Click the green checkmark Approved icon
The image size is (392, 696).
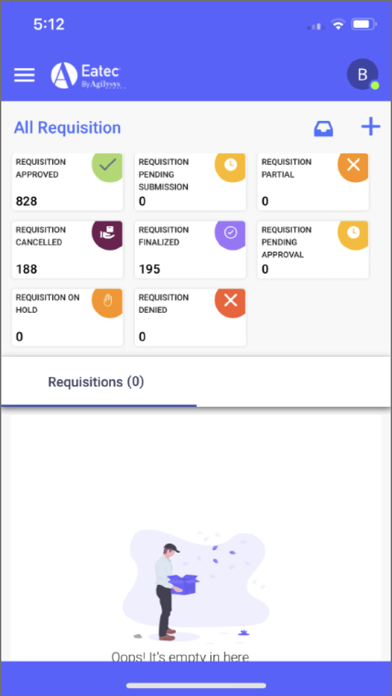click(x=107, y=166)
